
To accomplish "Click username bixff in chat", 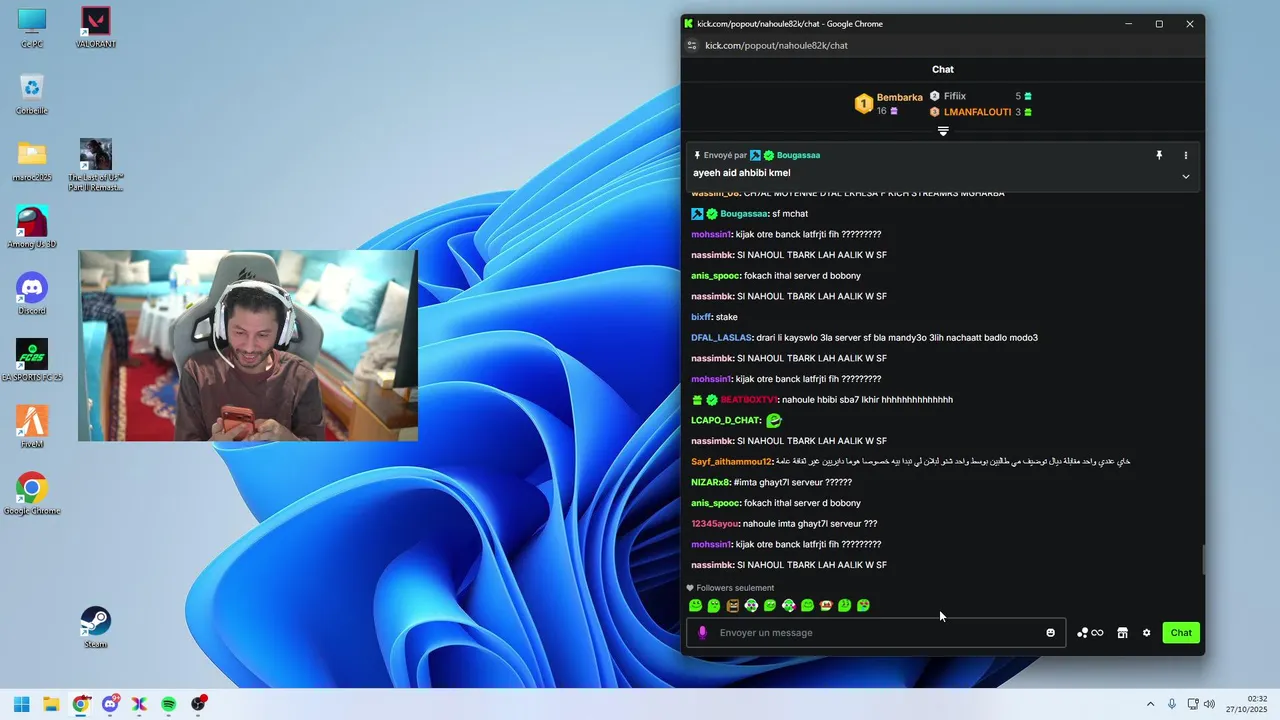I will click(x=701, y=317).
